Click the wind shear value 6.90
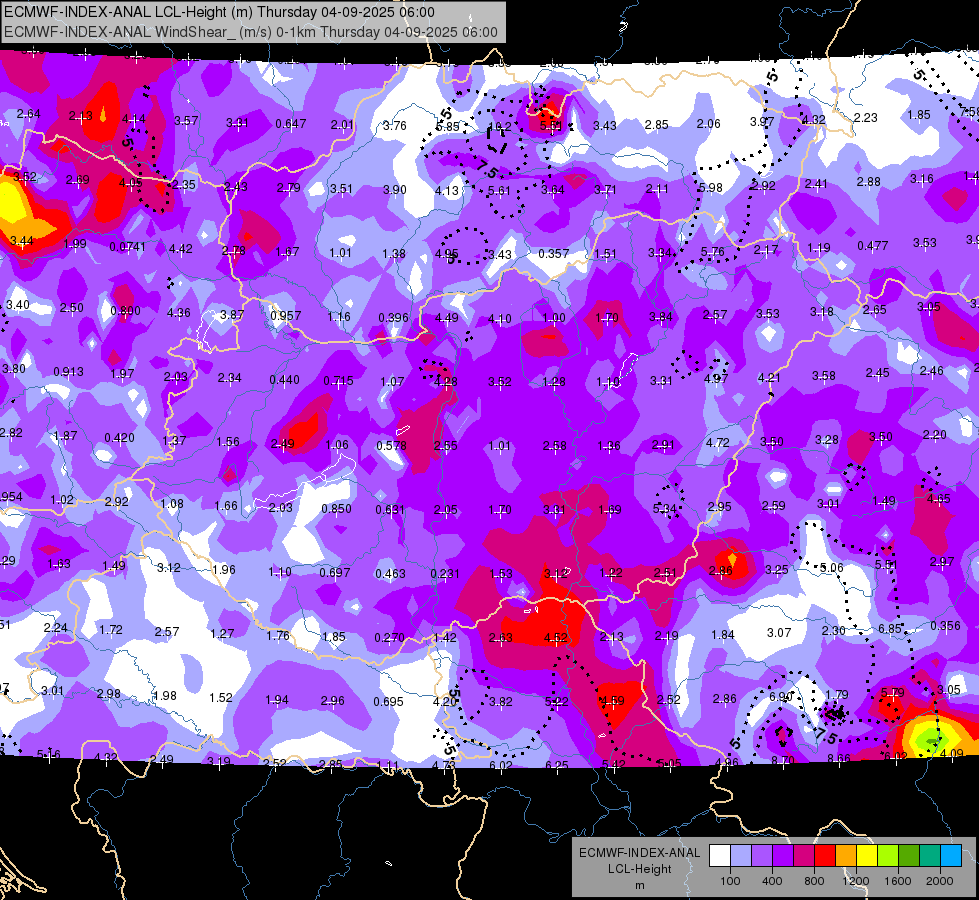The image size is (979, 900). [x=780, y=696]
